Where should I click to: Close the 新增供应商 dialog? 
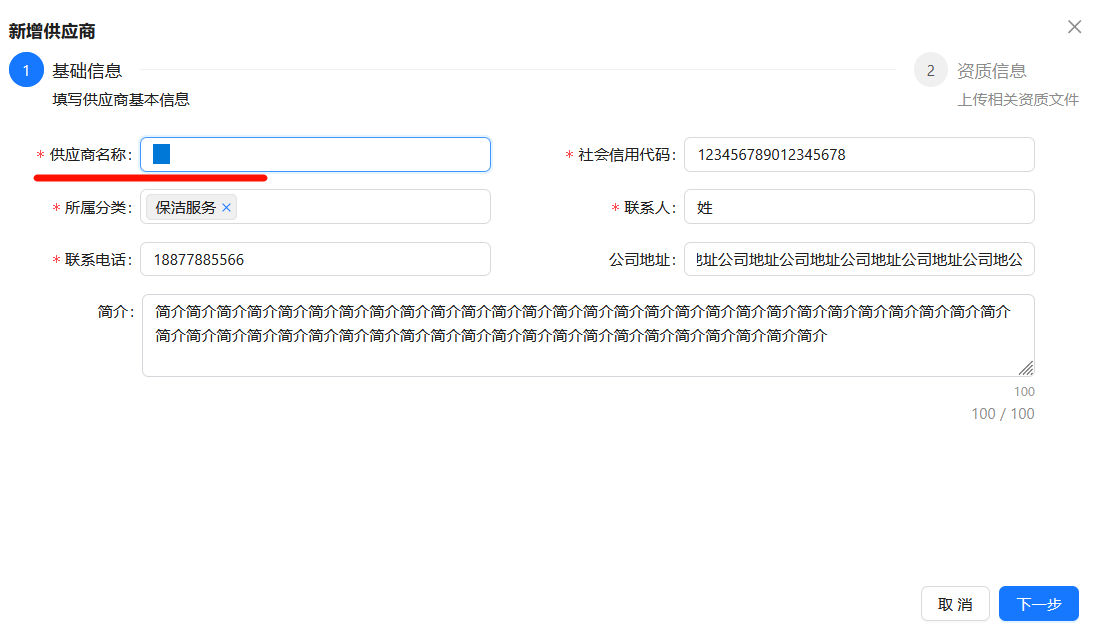pos(1075,27)
